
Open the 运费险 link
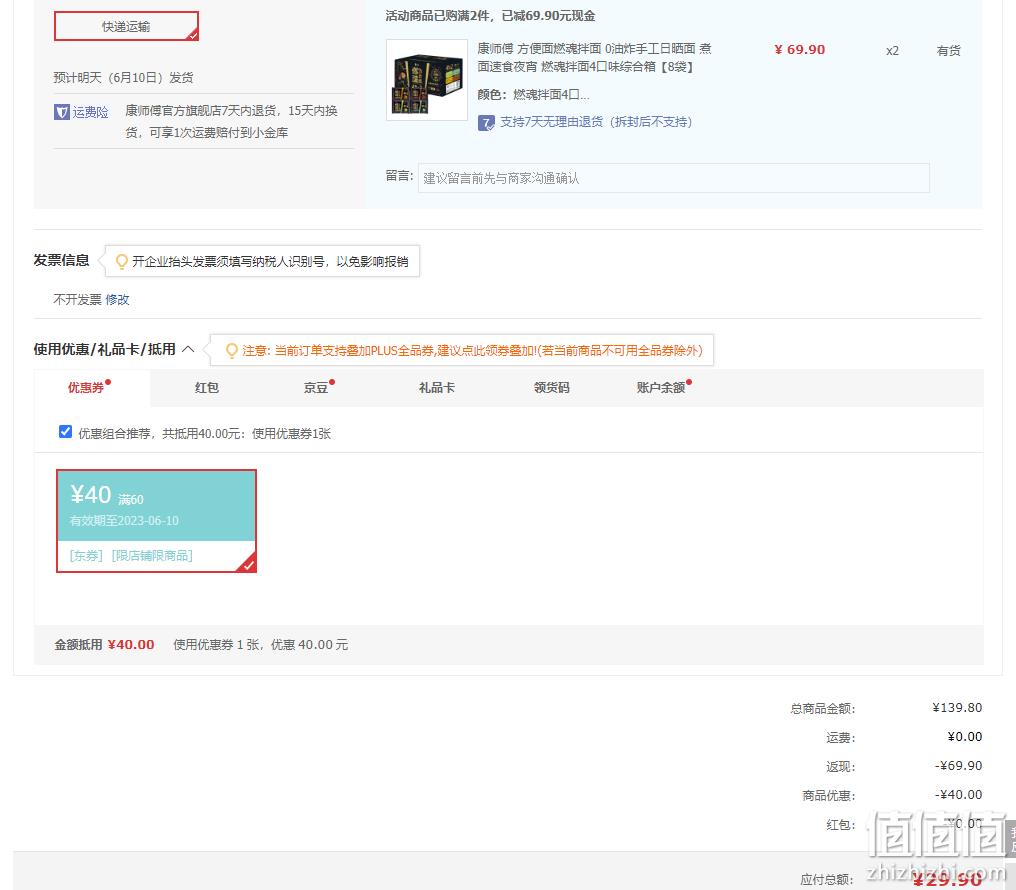[x=90, y=112]
